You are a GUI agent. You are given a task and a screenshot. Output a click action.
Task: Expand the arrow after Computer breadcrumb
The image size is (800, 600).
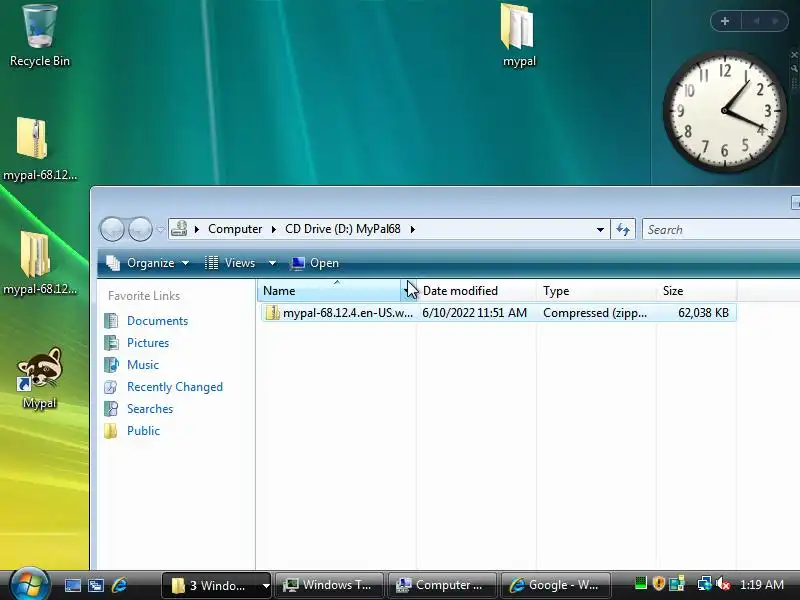click(273, 229)
